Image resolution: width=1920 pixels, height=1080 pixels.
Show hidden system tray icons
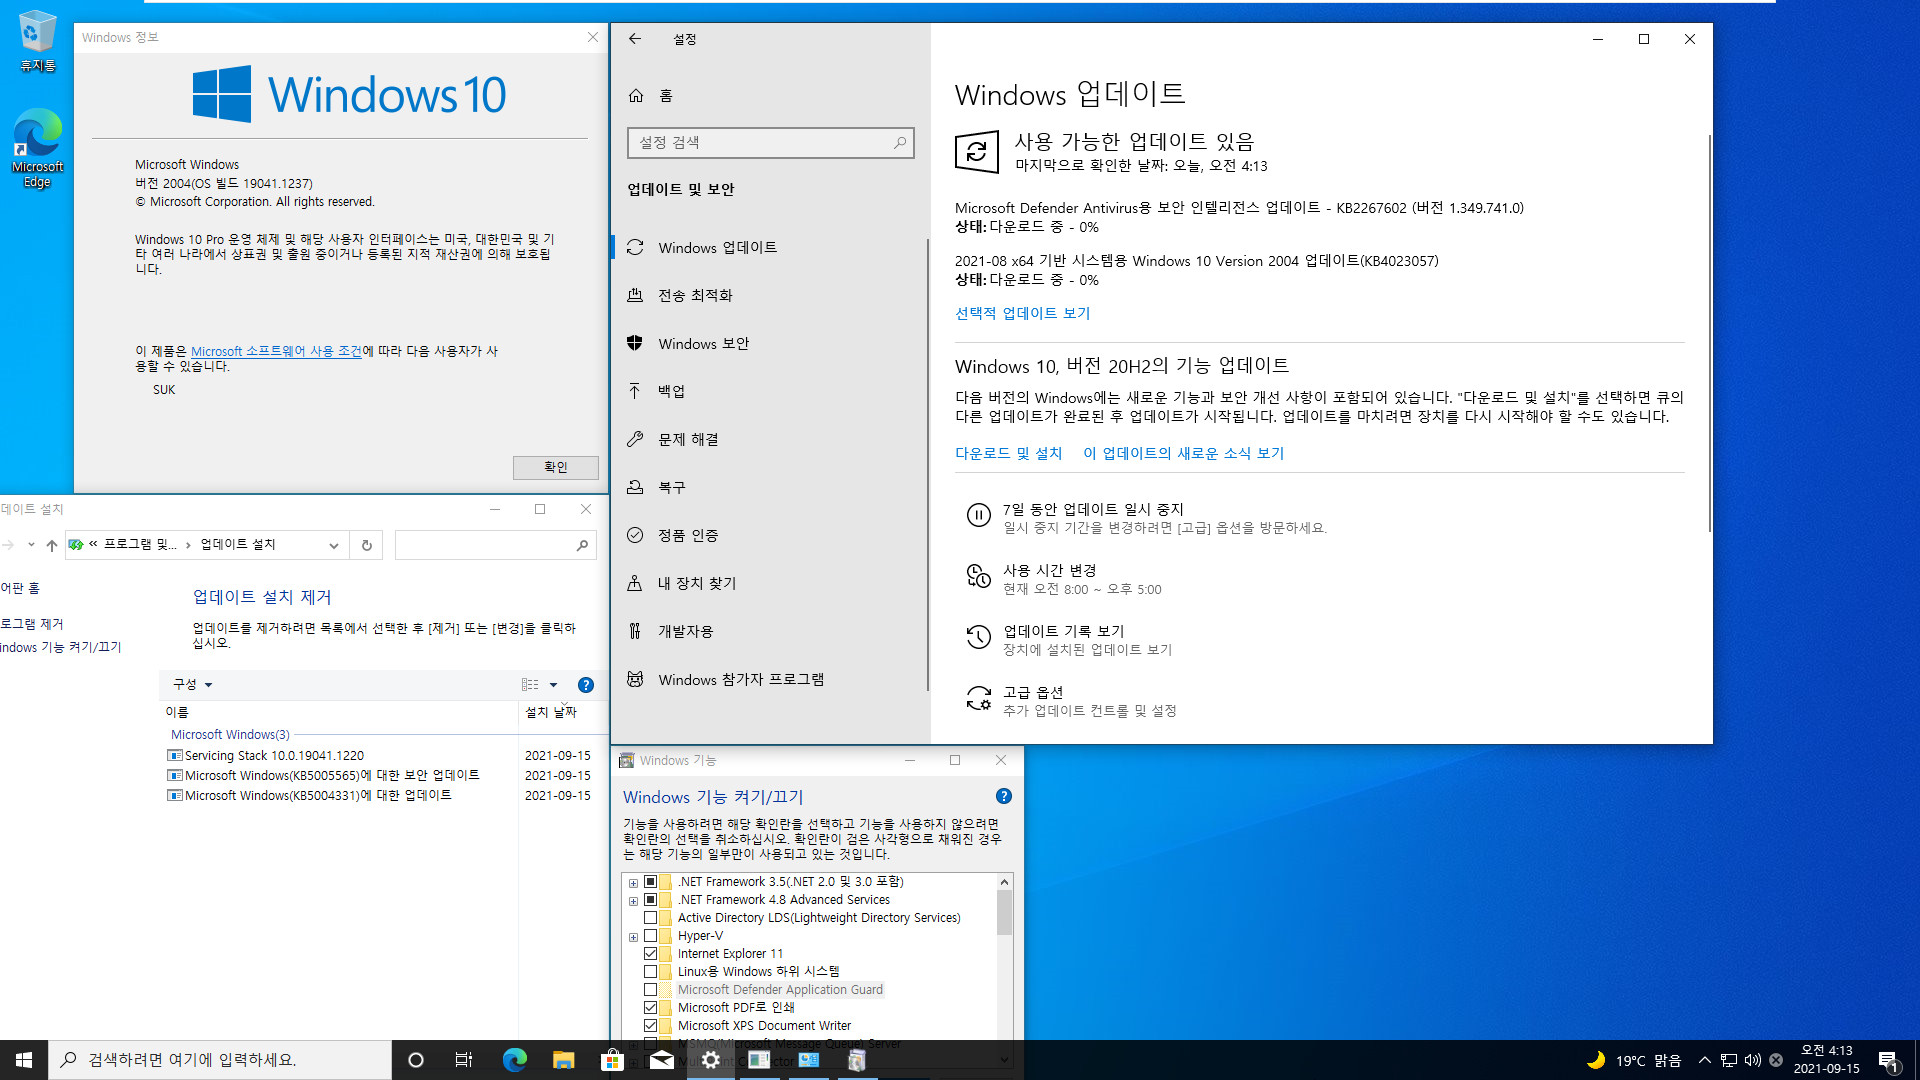(x=1704, y=1060)
